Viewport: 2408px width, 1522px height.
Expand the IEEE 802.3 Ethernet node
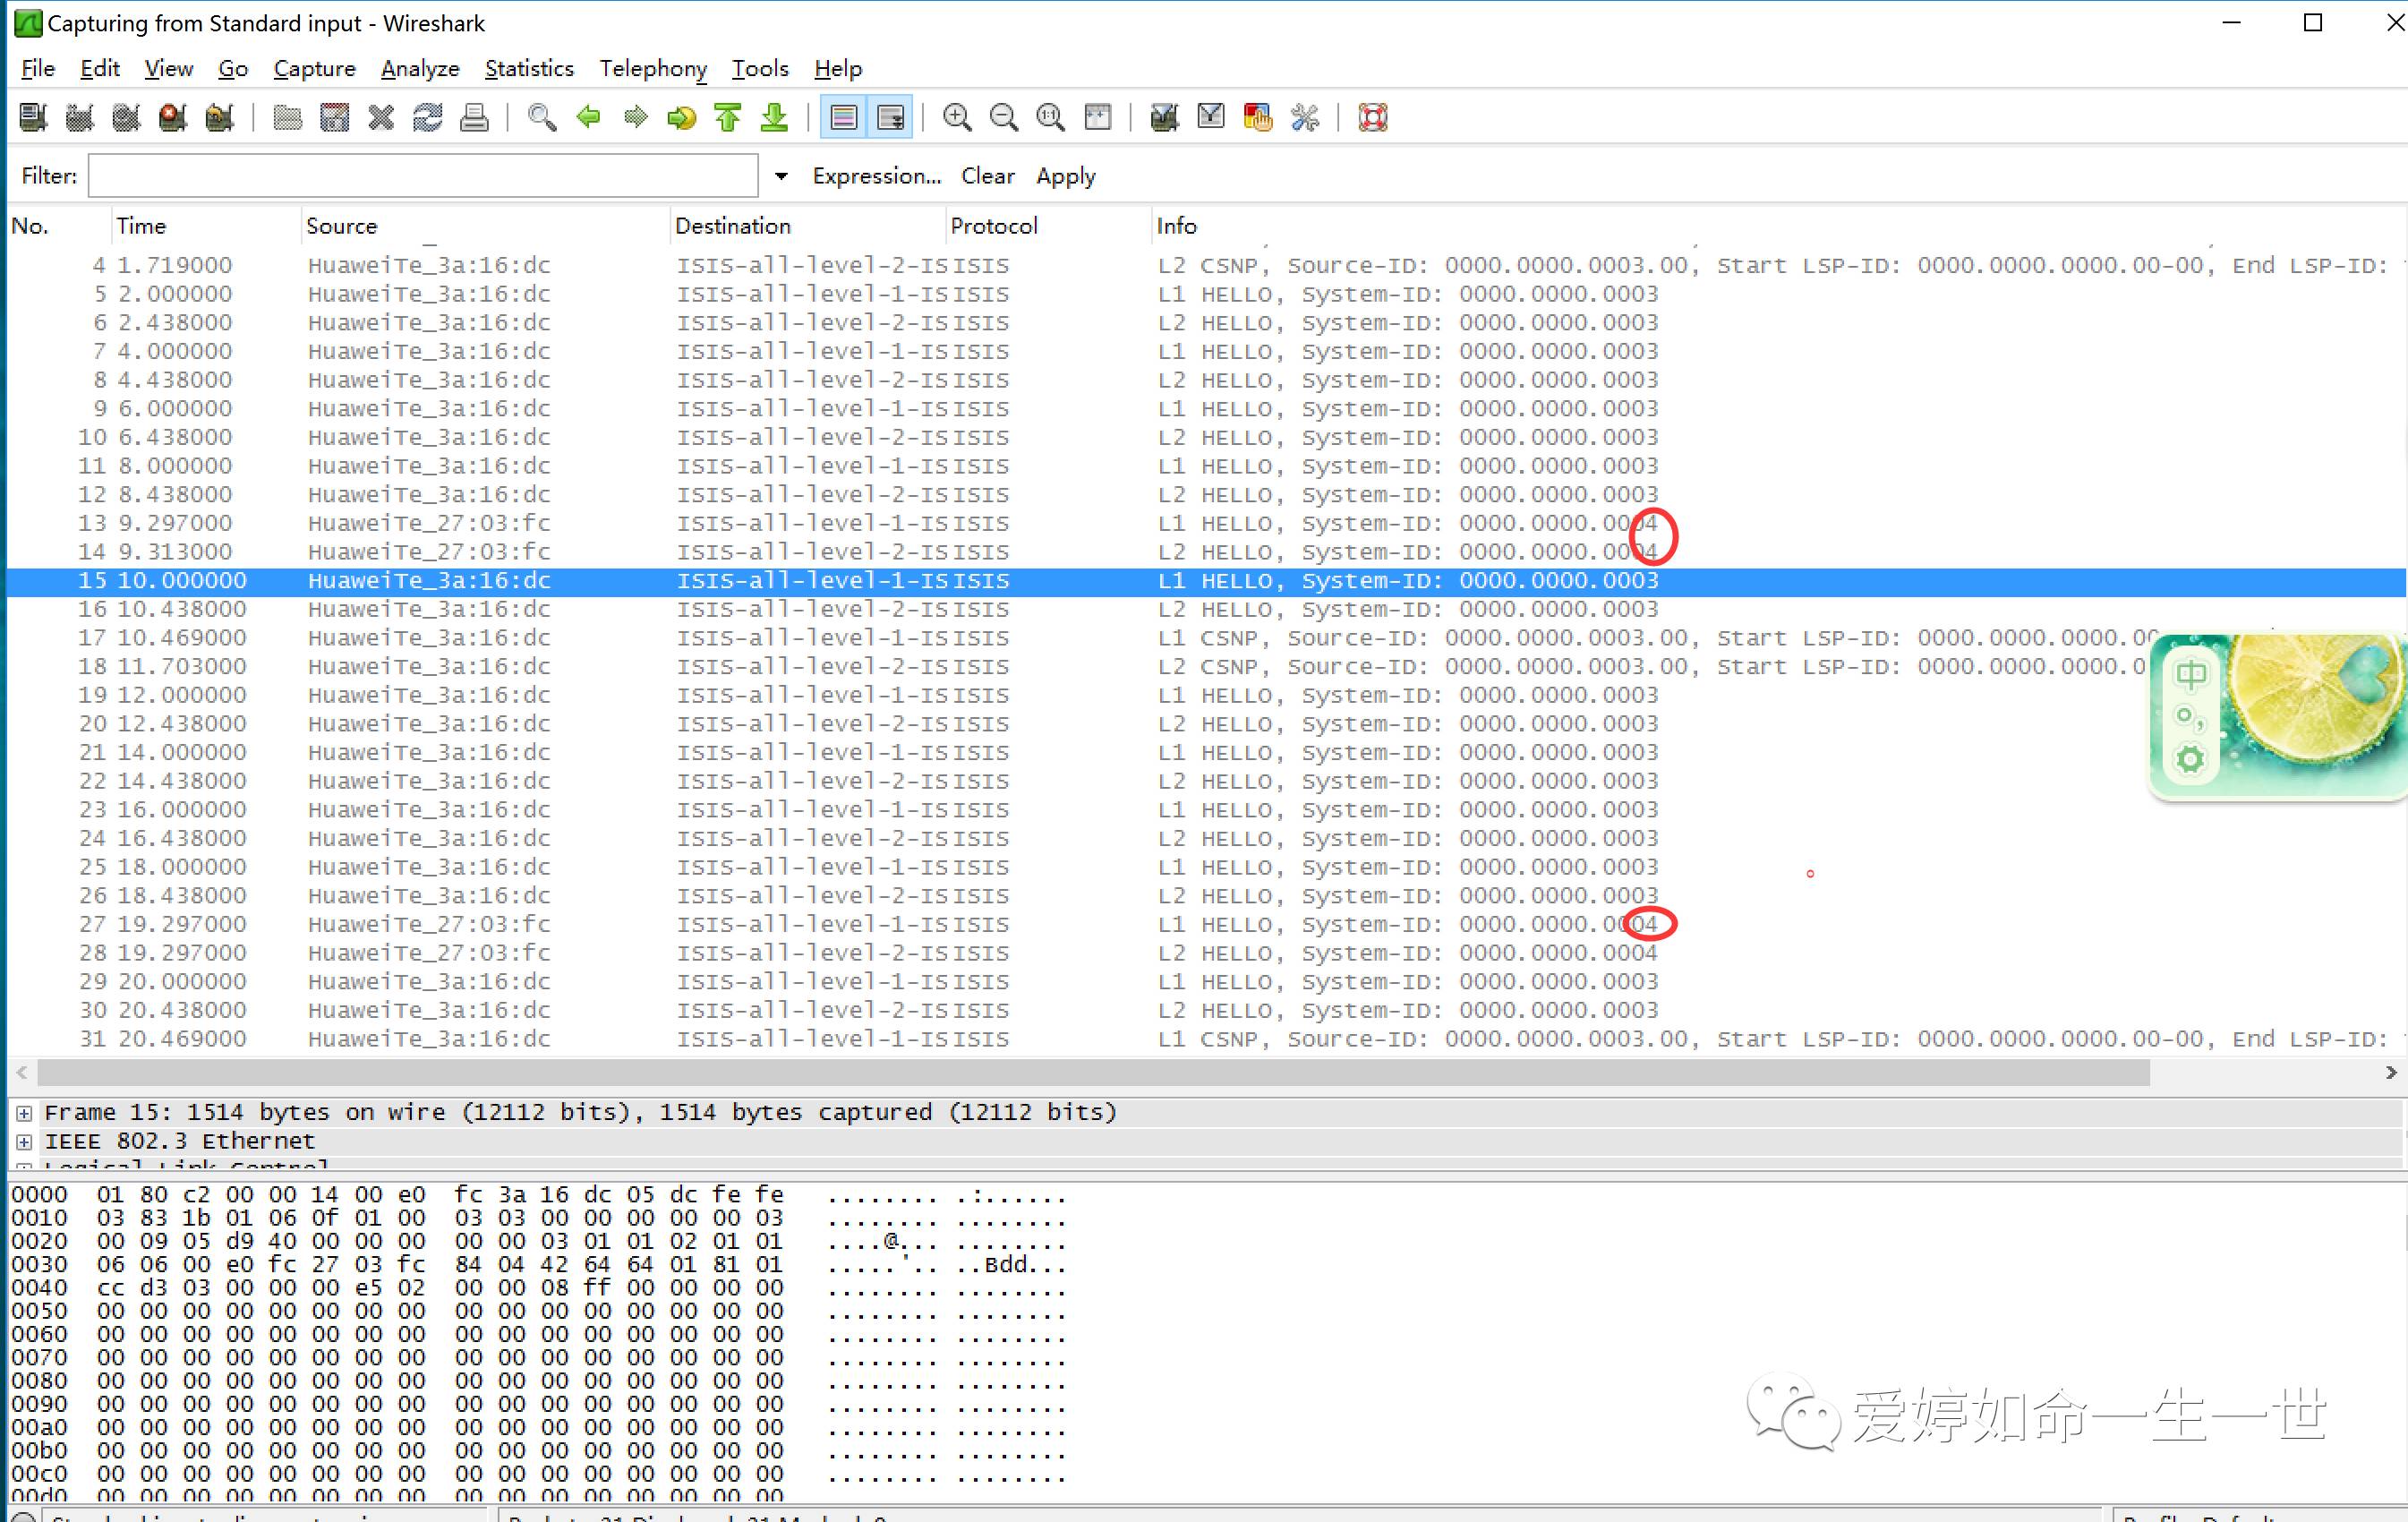point(24,1142)
